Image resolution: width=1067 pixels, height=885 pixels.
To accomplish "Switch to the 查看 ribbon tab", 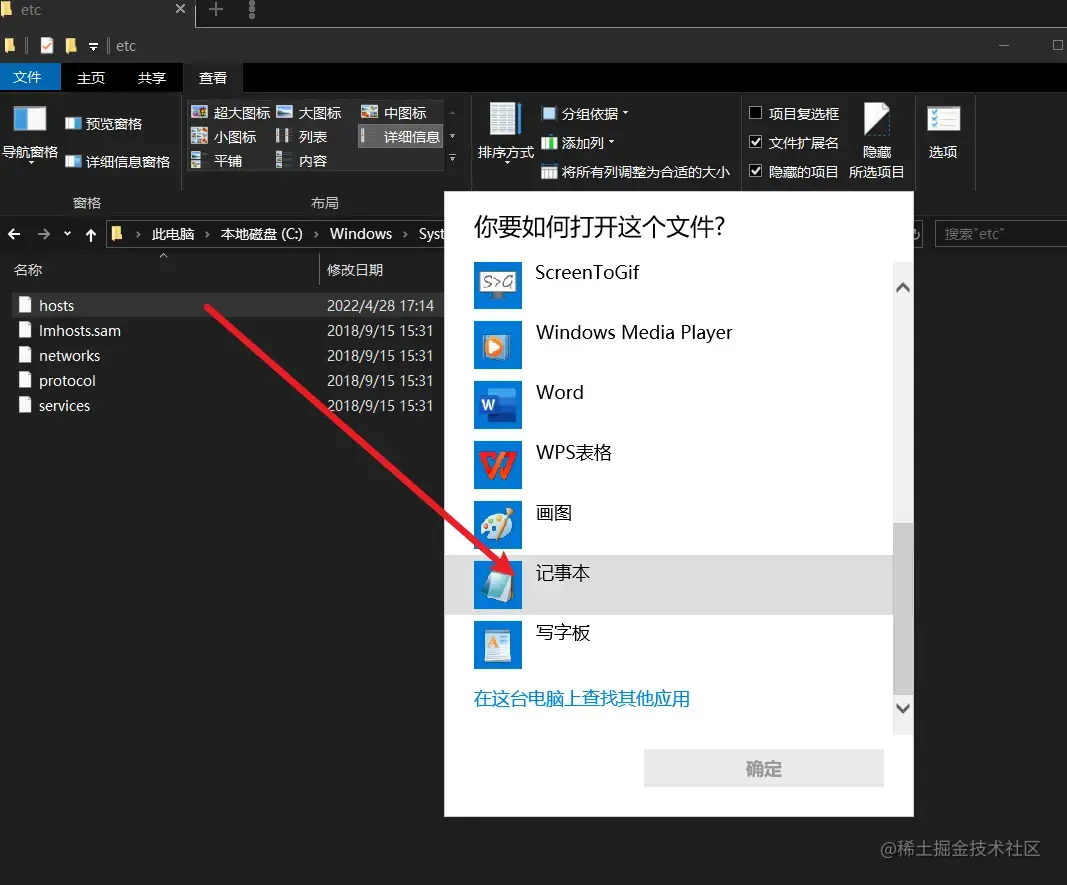I will (212, 78).
